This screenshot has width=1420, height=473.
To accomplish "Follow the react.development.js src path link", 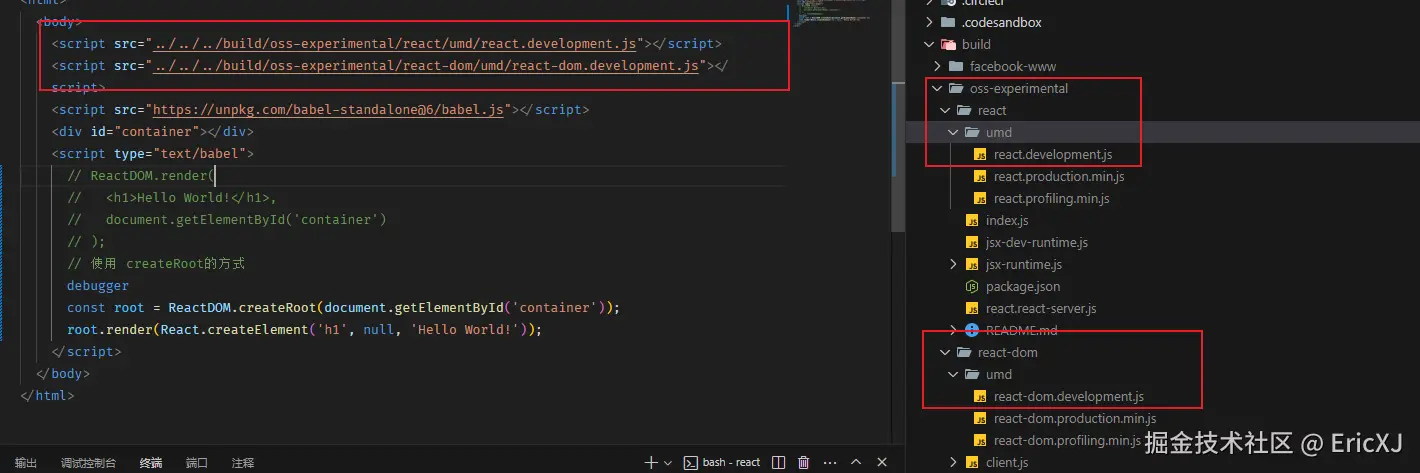I will click(395, 44).
